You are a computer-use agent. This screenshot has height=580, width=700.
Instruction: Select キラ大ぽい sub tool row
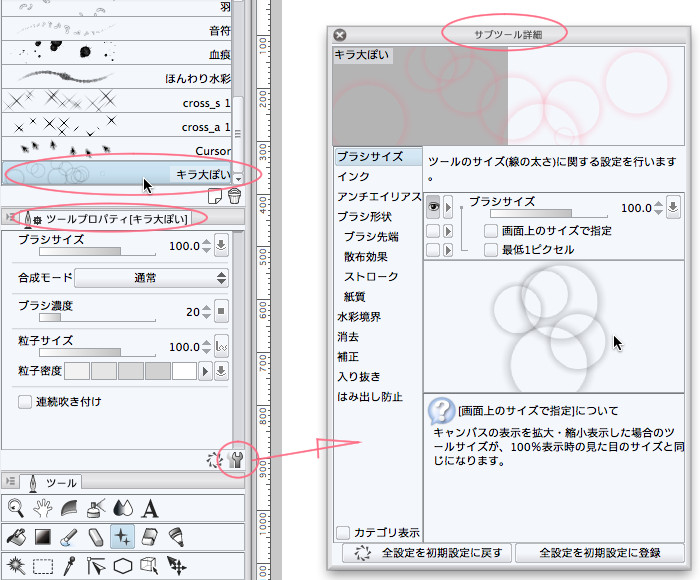116,173
